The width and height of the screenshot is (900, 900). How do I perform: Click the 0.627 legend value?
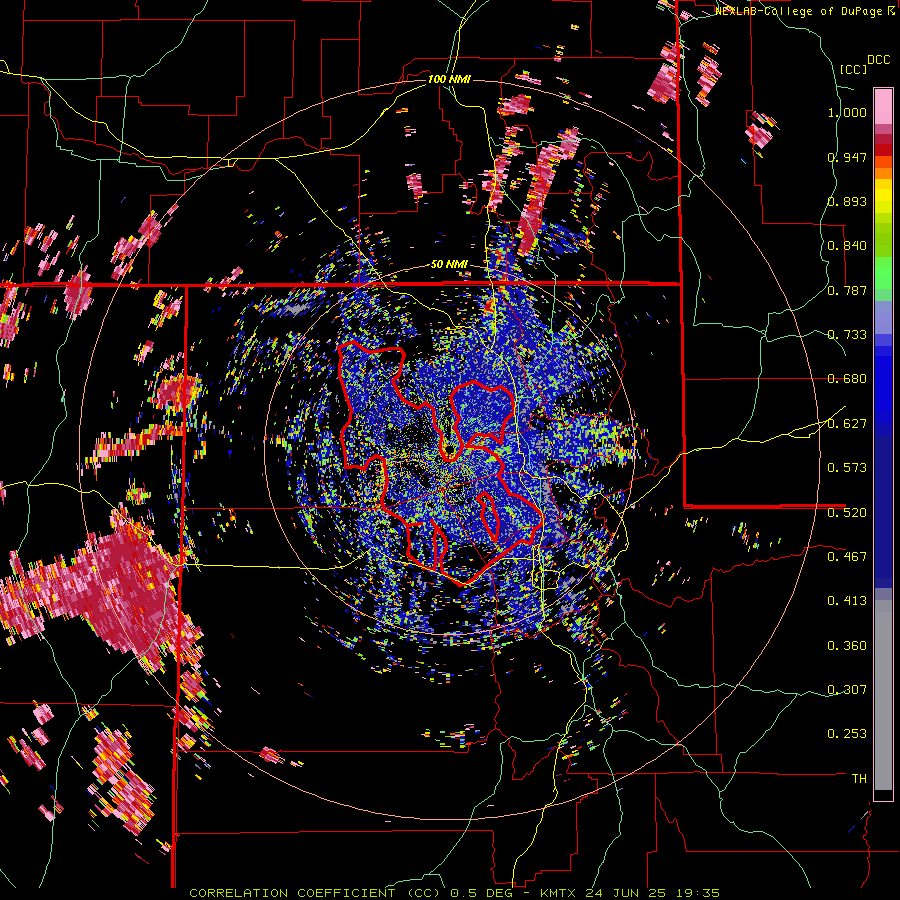tap(847, 424)
